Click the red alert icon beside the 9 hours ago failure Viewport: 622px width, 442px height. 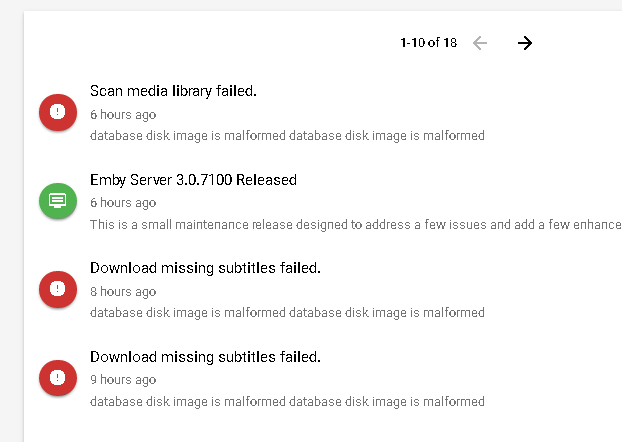(x=58, y=378)
